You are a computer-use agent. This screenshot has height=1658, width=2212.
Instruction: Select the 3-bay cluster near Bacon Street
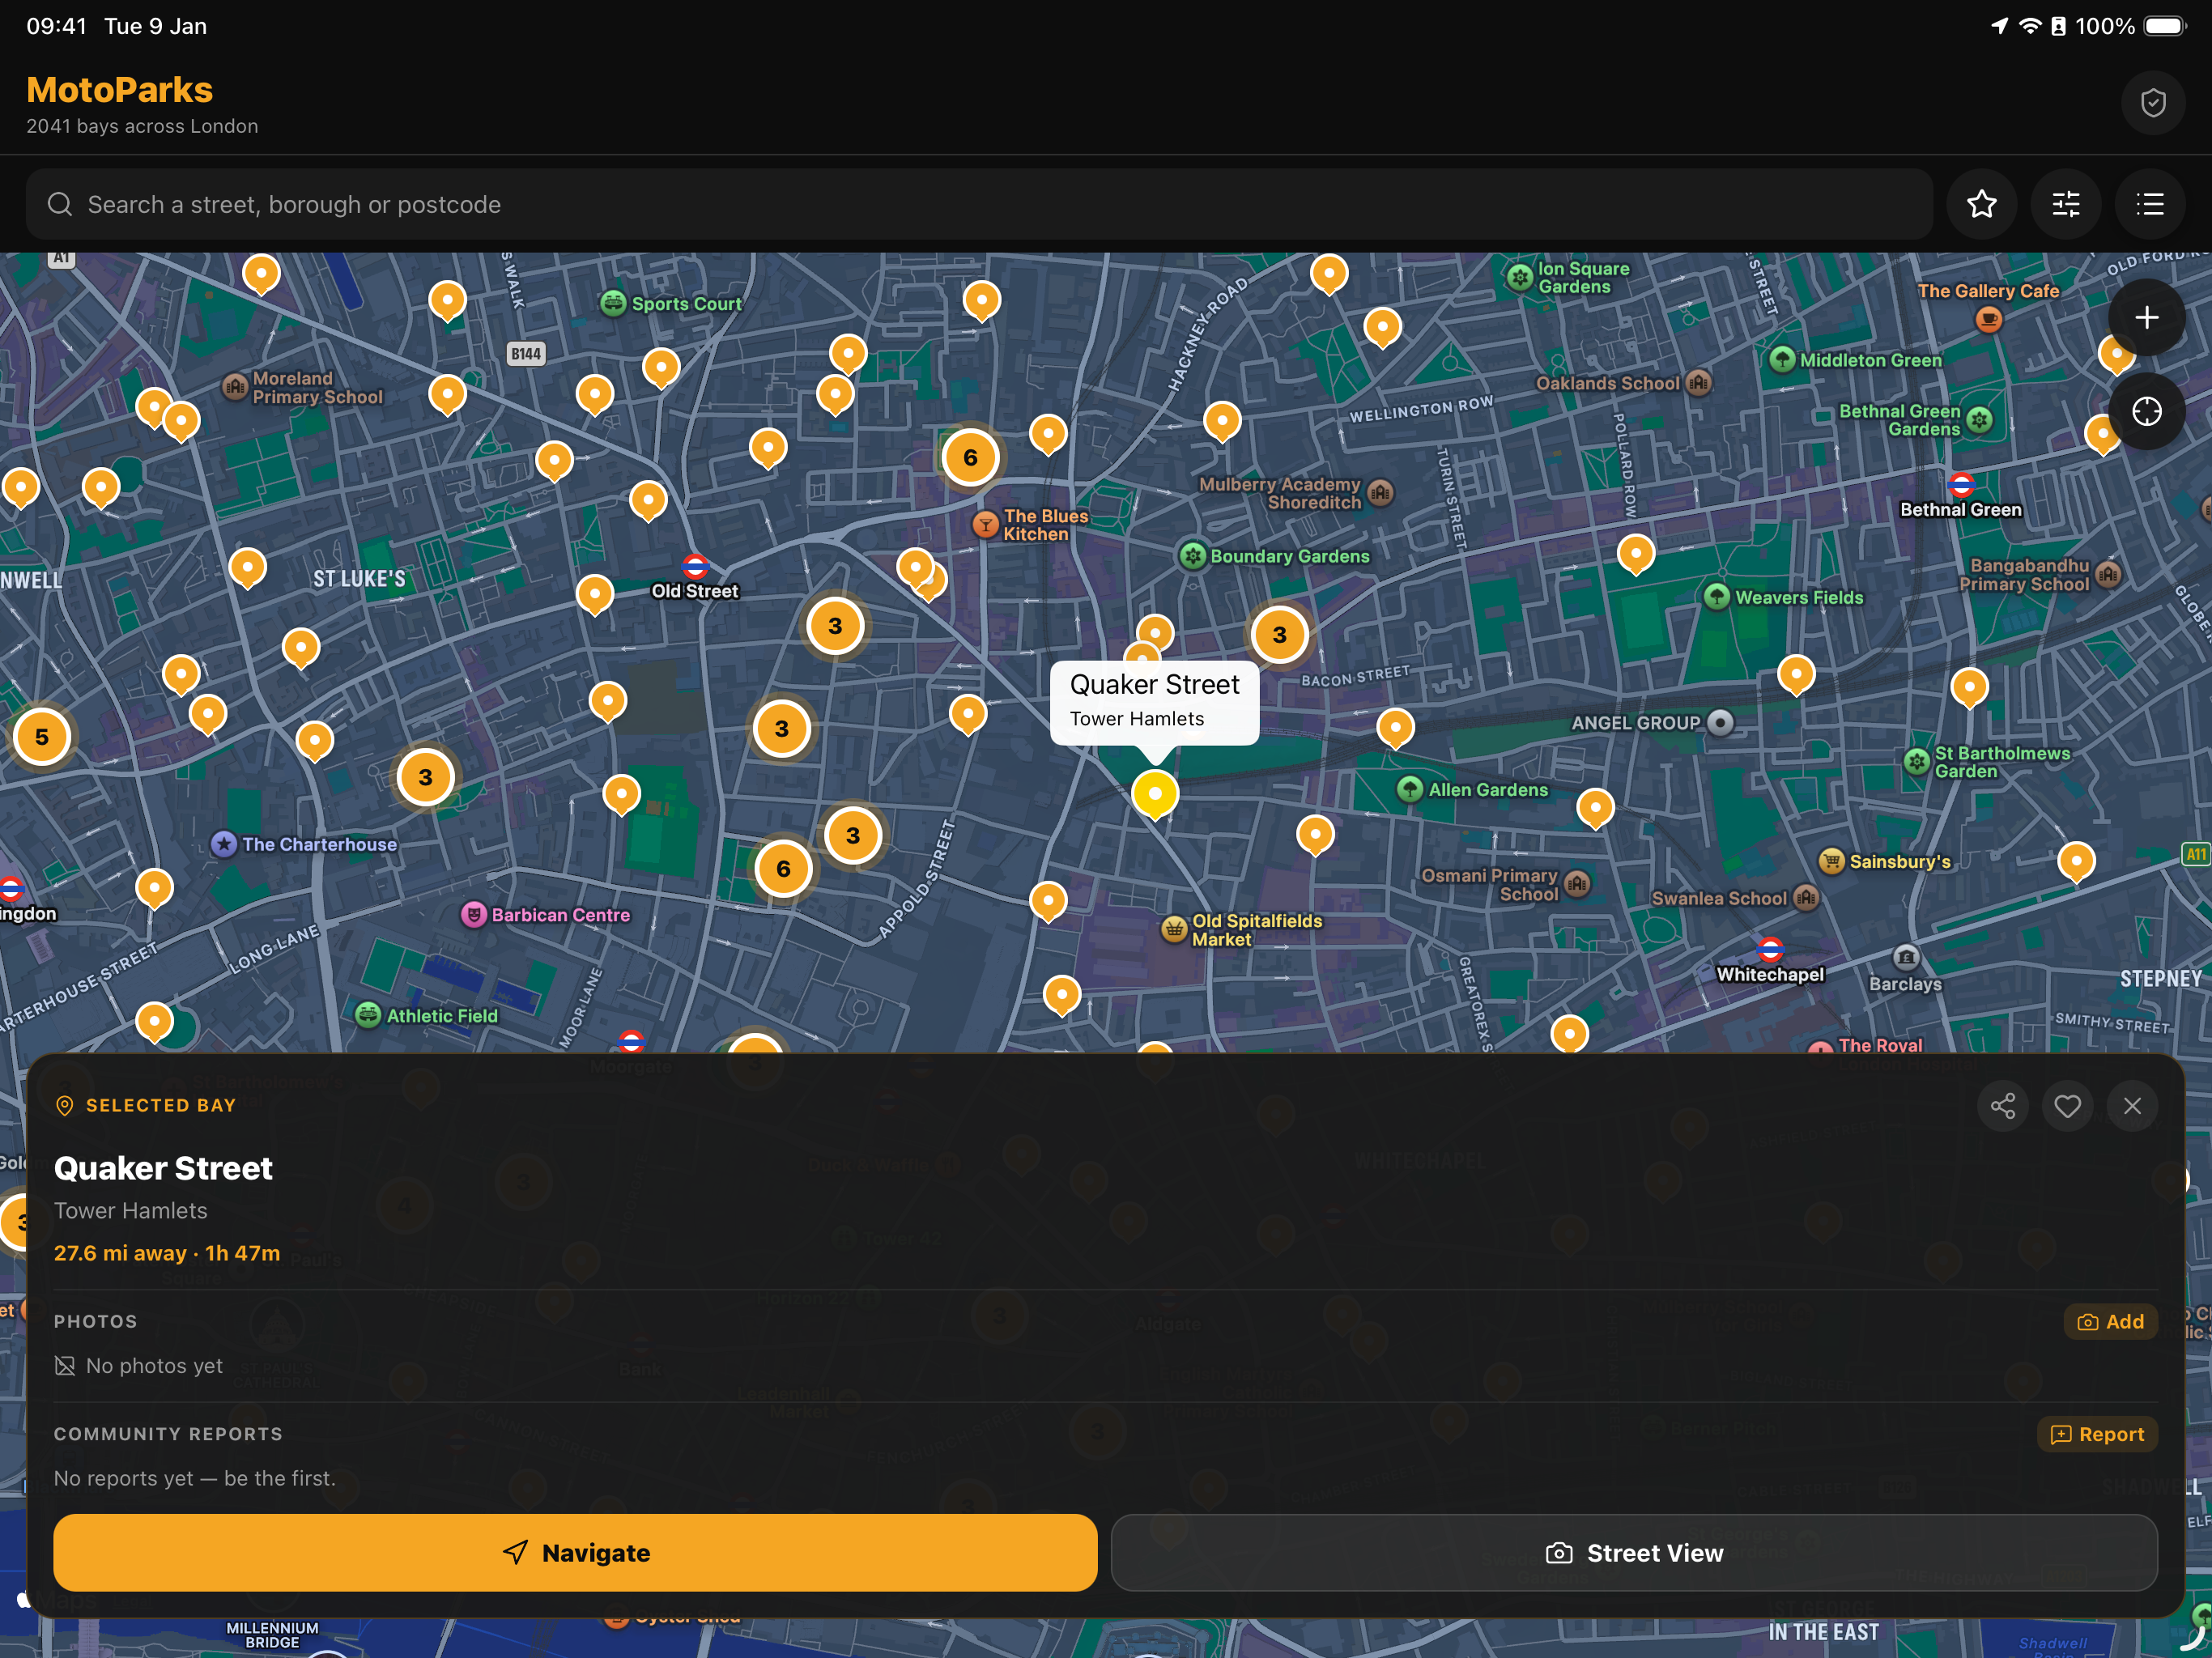[x=1279, y=635]
